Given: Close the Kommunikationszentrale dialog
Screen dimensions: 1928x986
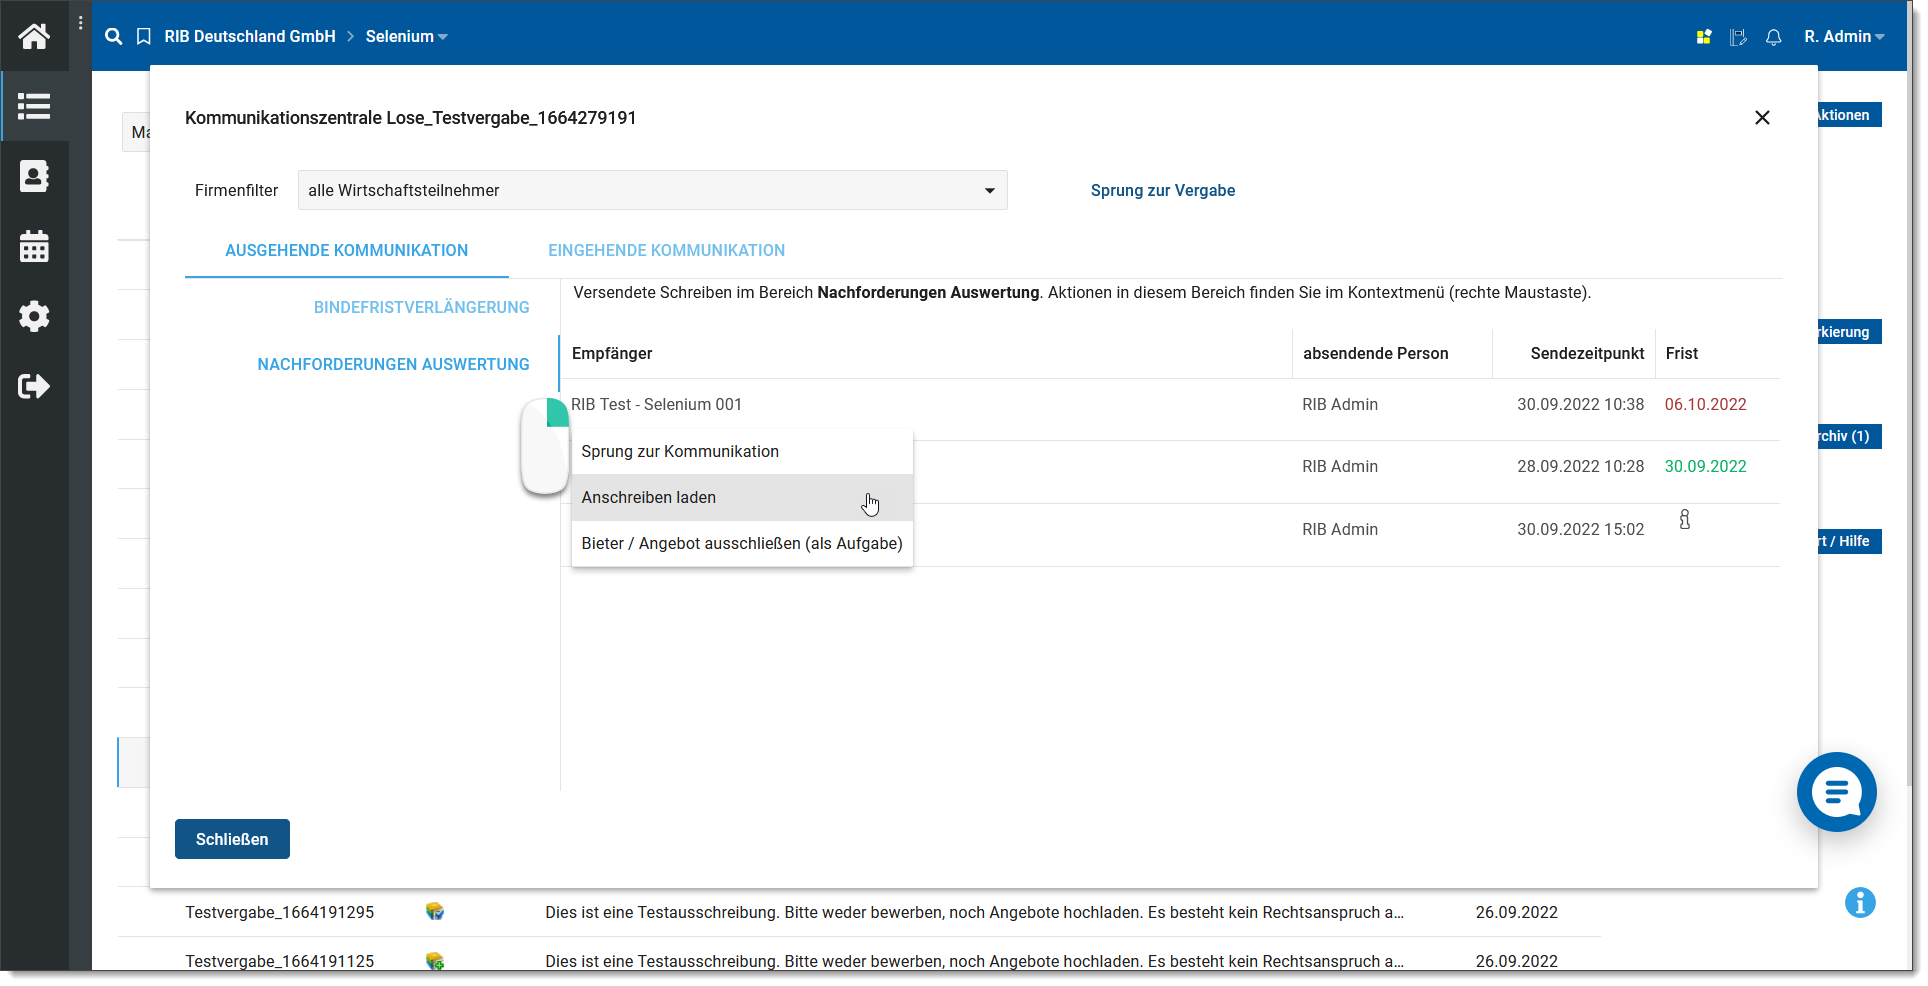Looking at the screenshot, I should 1762,118.
